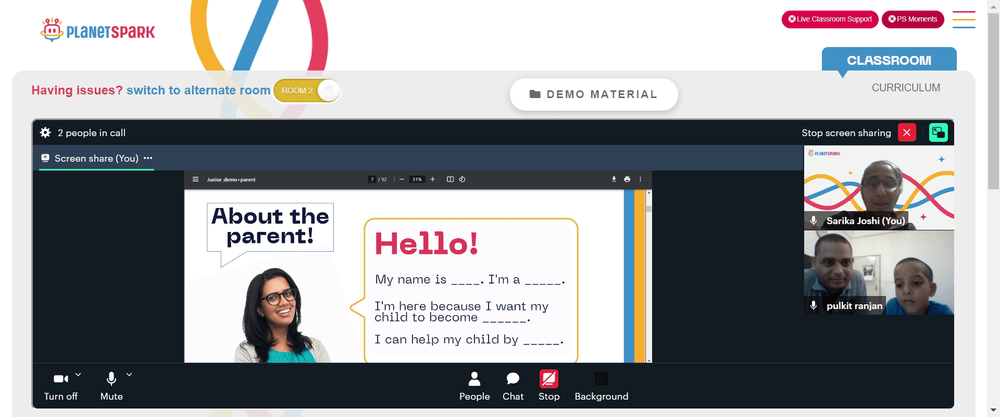Open the Background options
The width and height of the screenshot is (1000, 417).
point(601,386)
